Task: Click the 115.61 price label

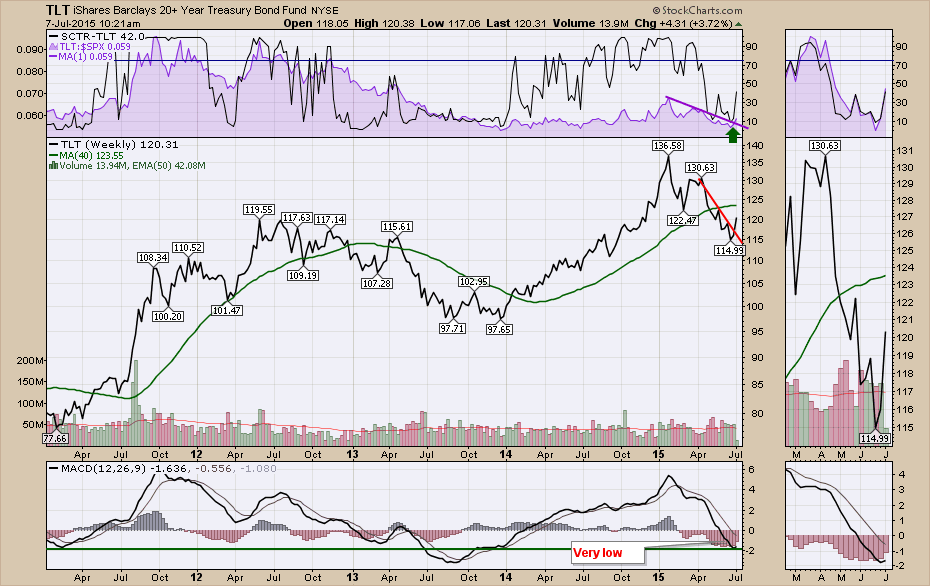Action: [x=397, y=227]
